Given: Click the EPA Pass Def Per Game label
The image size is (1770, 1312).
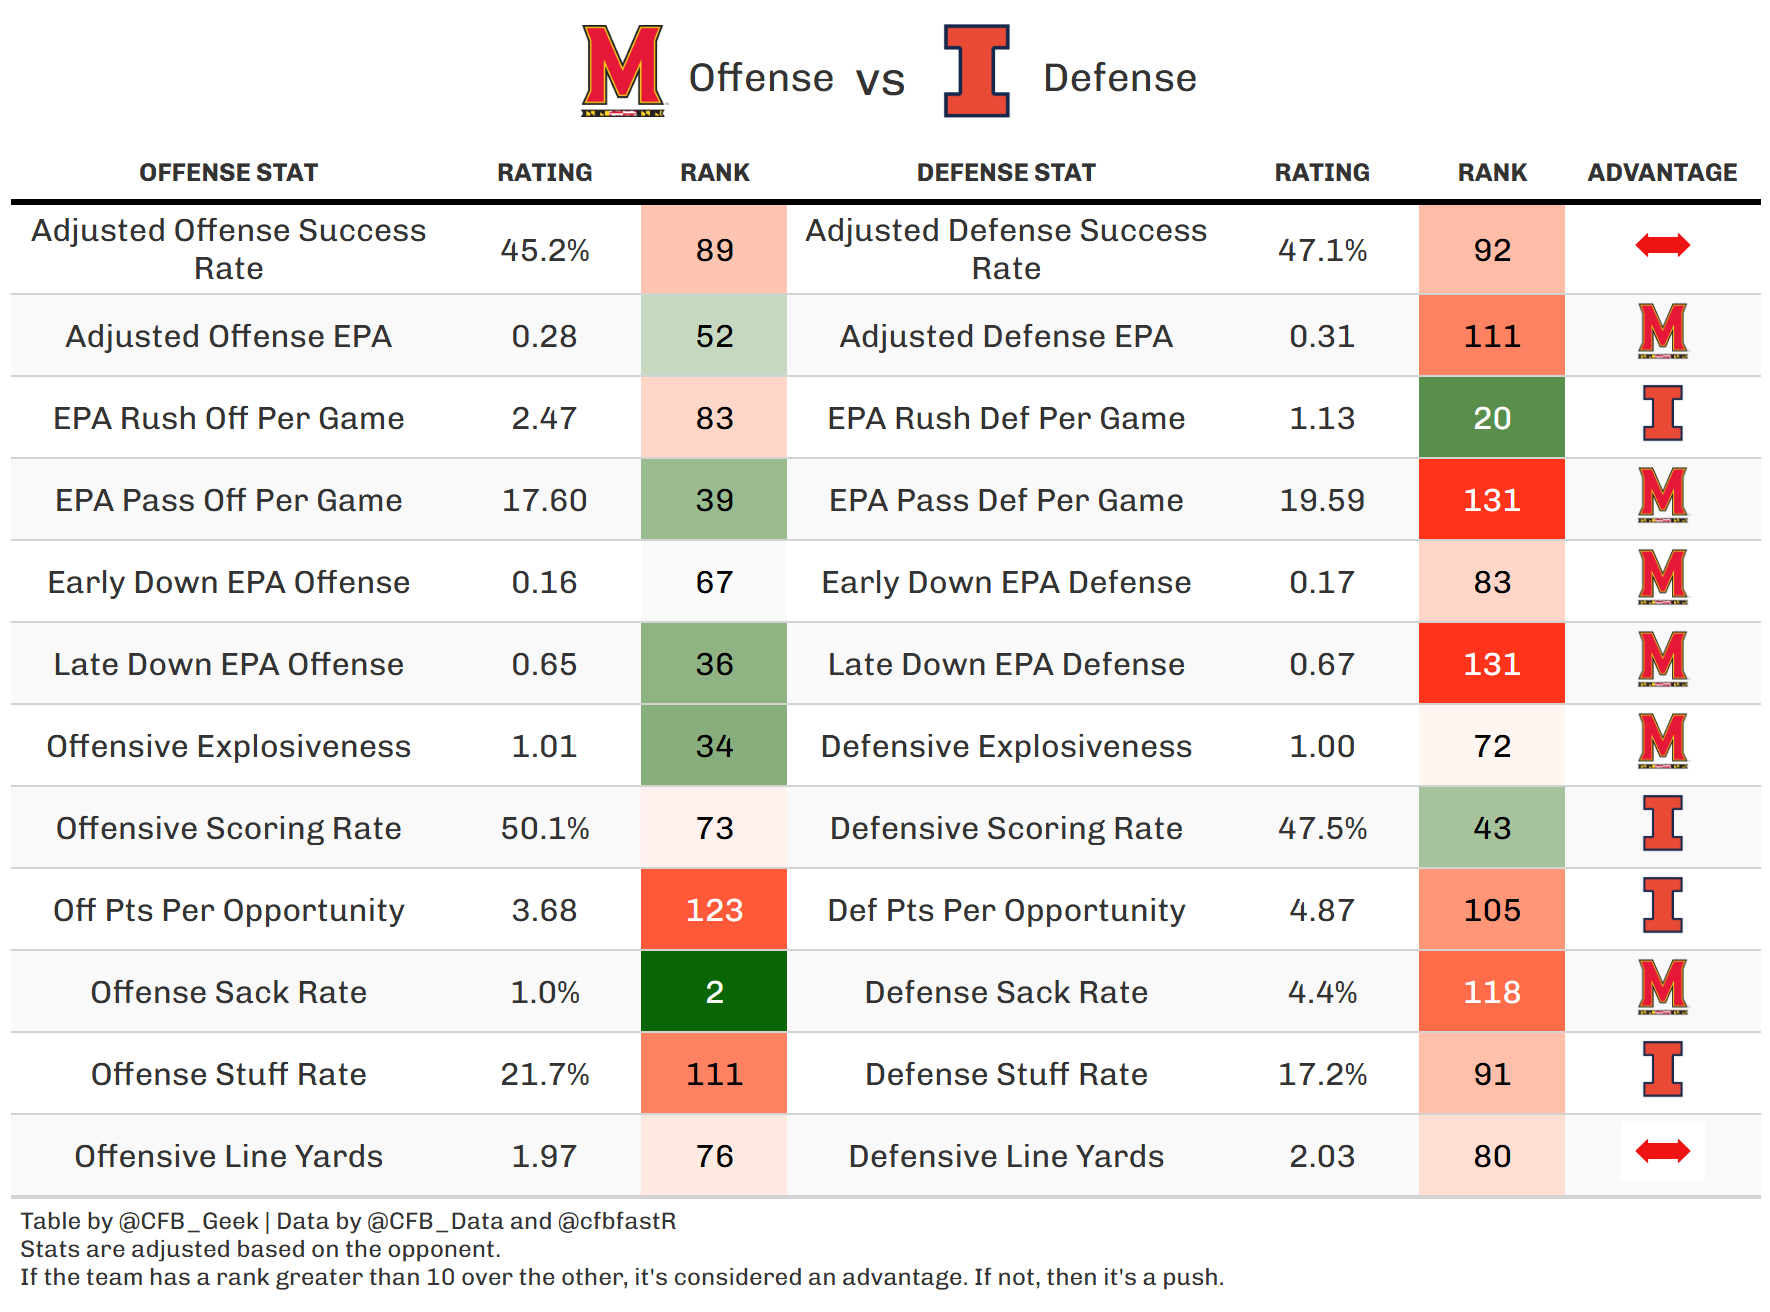Looking at the screenshot, I should tap(1006, 500).
